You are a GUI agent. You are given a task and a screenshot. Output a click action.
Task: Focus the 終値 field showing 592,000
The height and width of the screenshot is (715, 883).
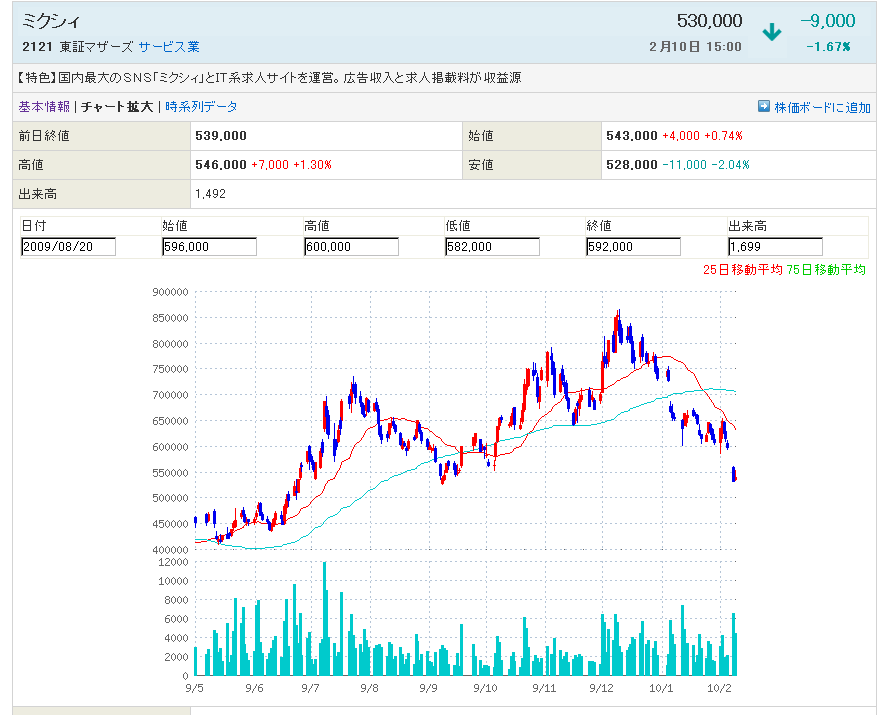click(x=633, y=247)
